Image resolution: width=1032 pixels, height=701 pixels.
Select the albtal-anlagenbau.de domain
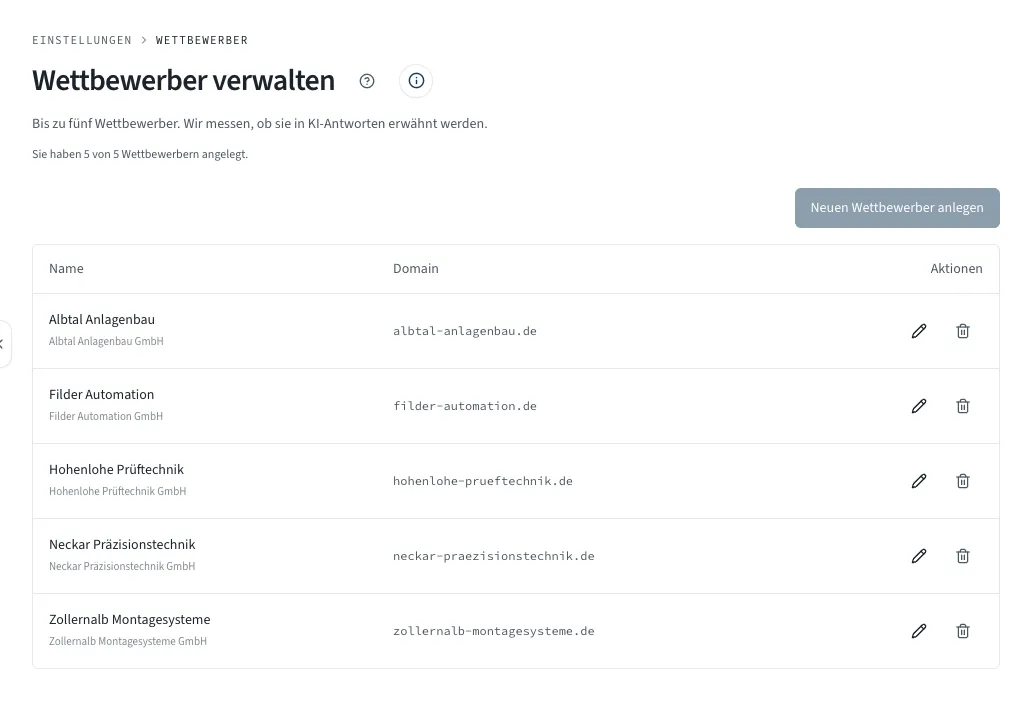[x=465, y=331]
